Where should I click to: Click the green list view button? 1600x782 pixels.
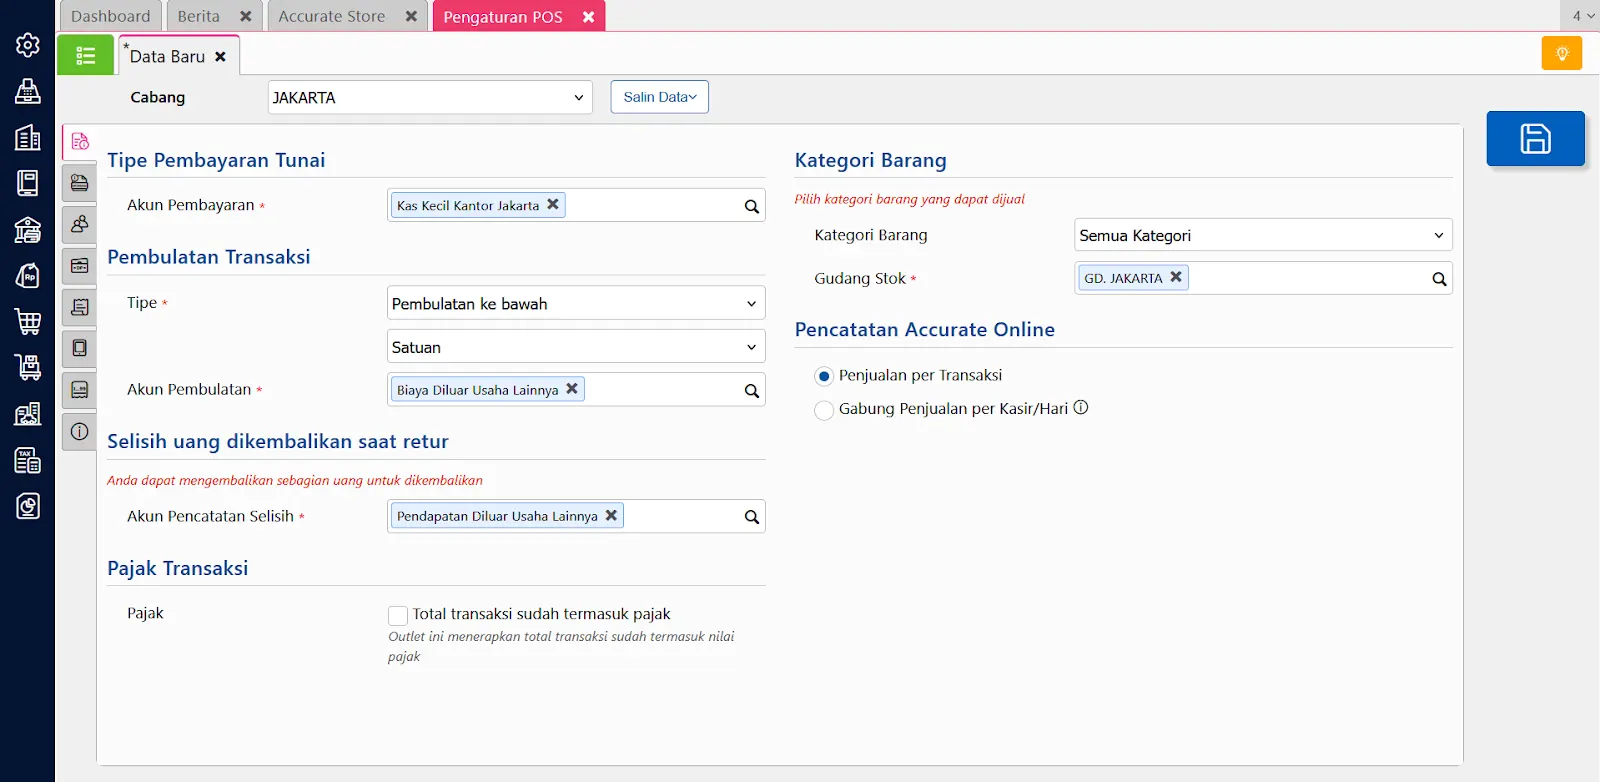86,55
